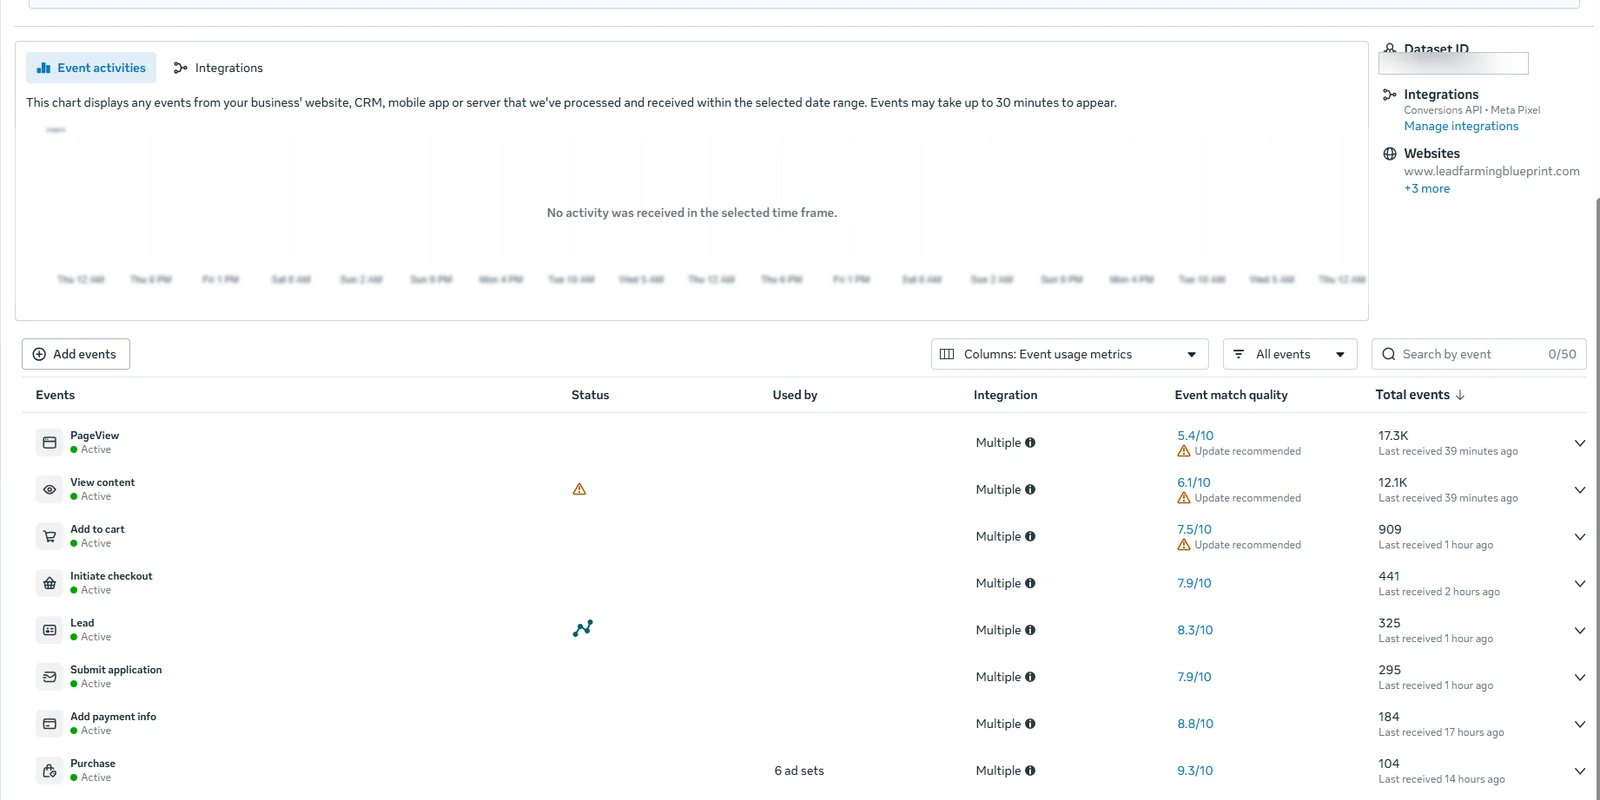
Task: Click the Integrations icon in right sidebar
Action: tap(1390, 95)
